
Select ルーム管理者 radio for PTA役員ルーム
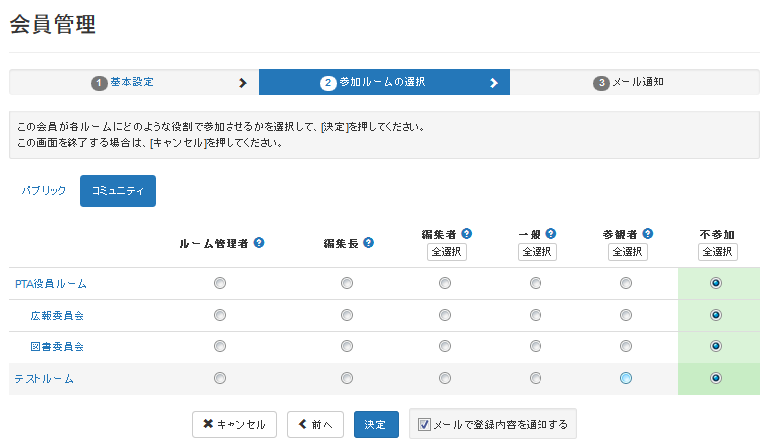[x=220, y=283]
